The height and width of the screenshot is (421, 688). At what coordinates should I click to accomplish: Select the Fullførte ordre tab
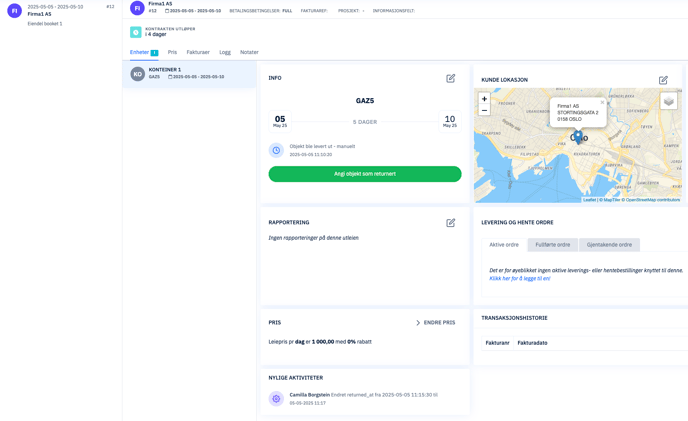pos(553,245)
